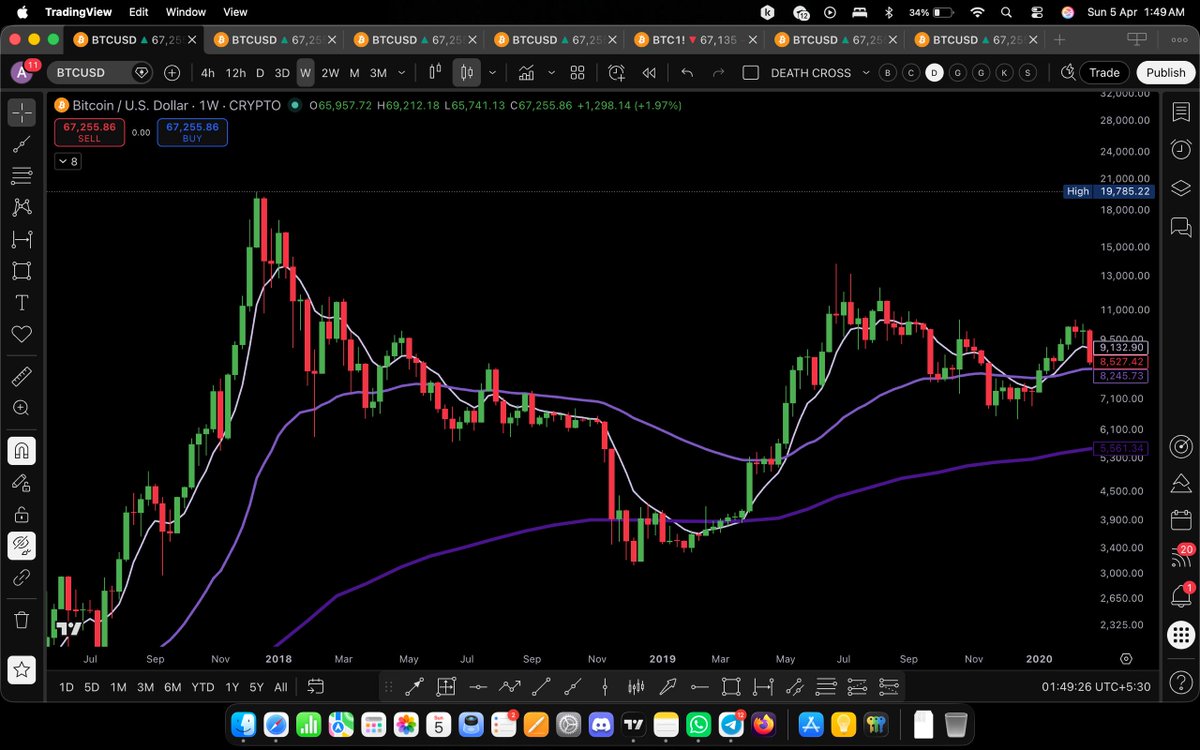Set the date range to YTD

tap(203, 687)
